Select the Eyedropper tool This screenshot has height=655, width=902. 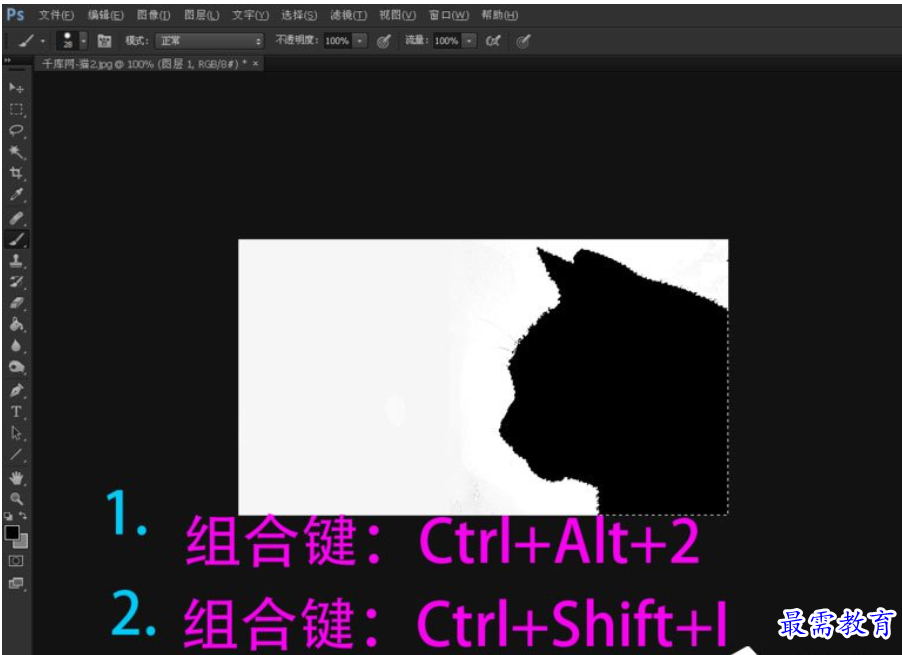pyautogui.click(x=16, y=195)
